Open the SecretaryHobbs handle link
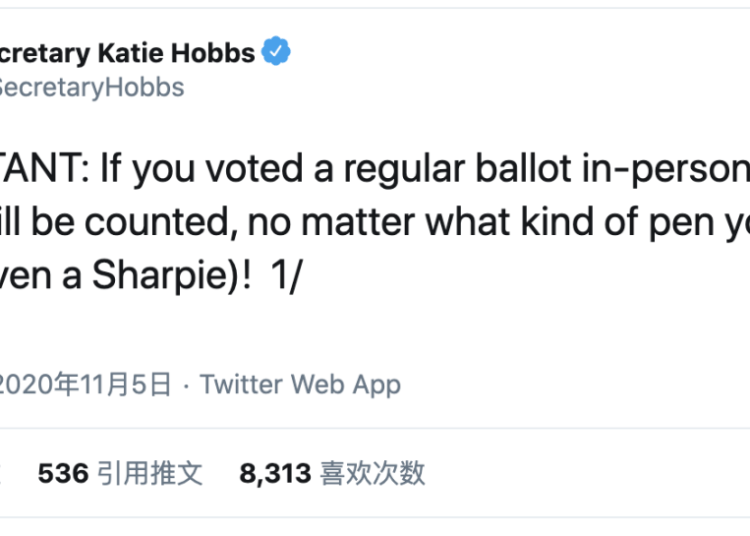The image size is (750, 536). coord(92,88)
